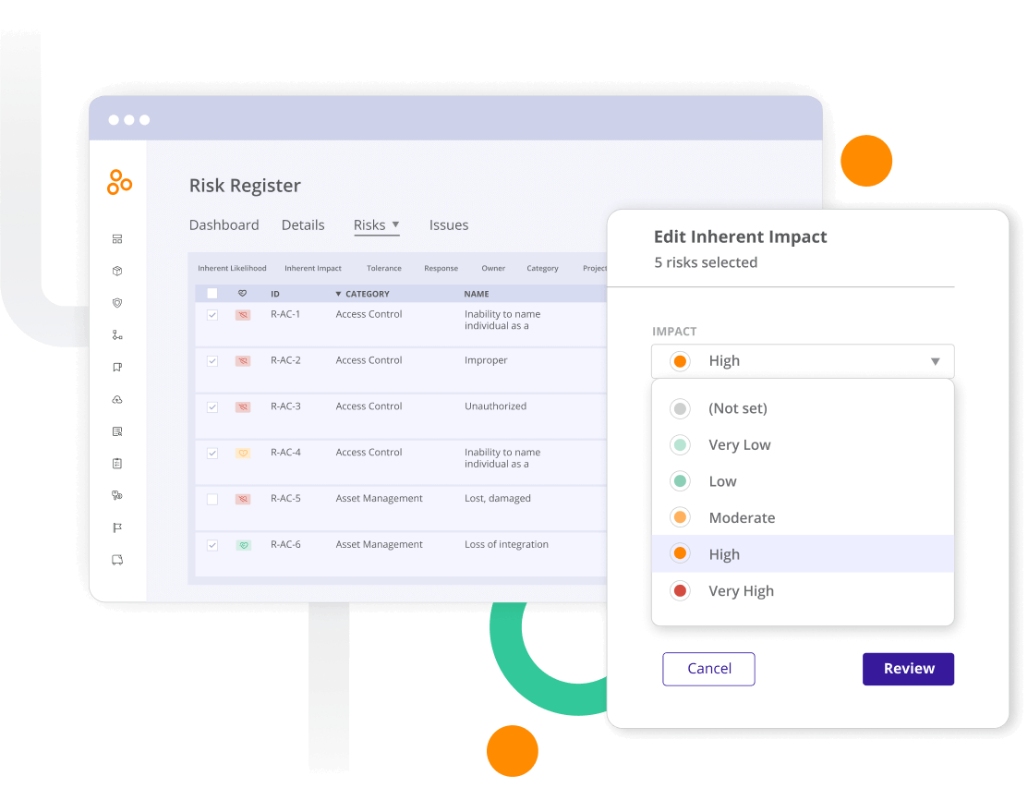Check the R-AC-5 row checkbox

(x=212, y=500)
